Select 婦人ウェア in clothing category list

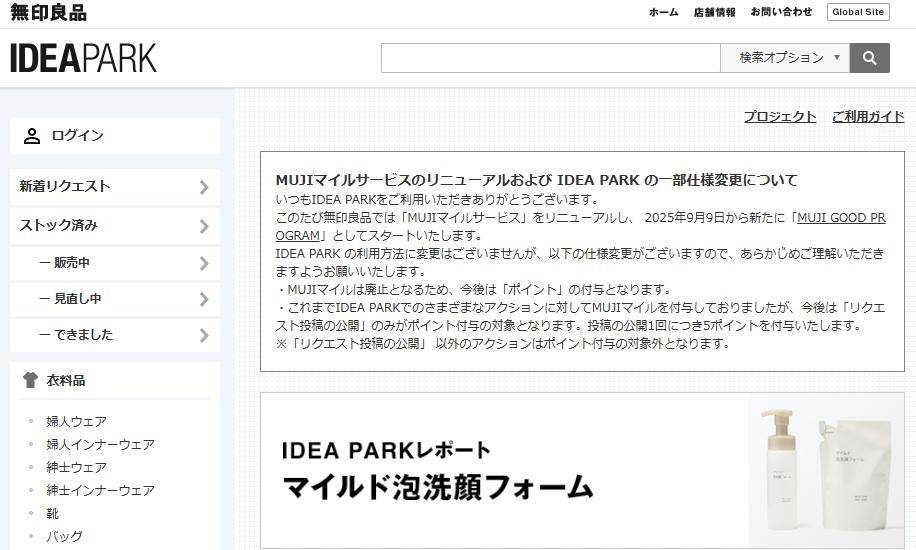click(x=76, y=421)
